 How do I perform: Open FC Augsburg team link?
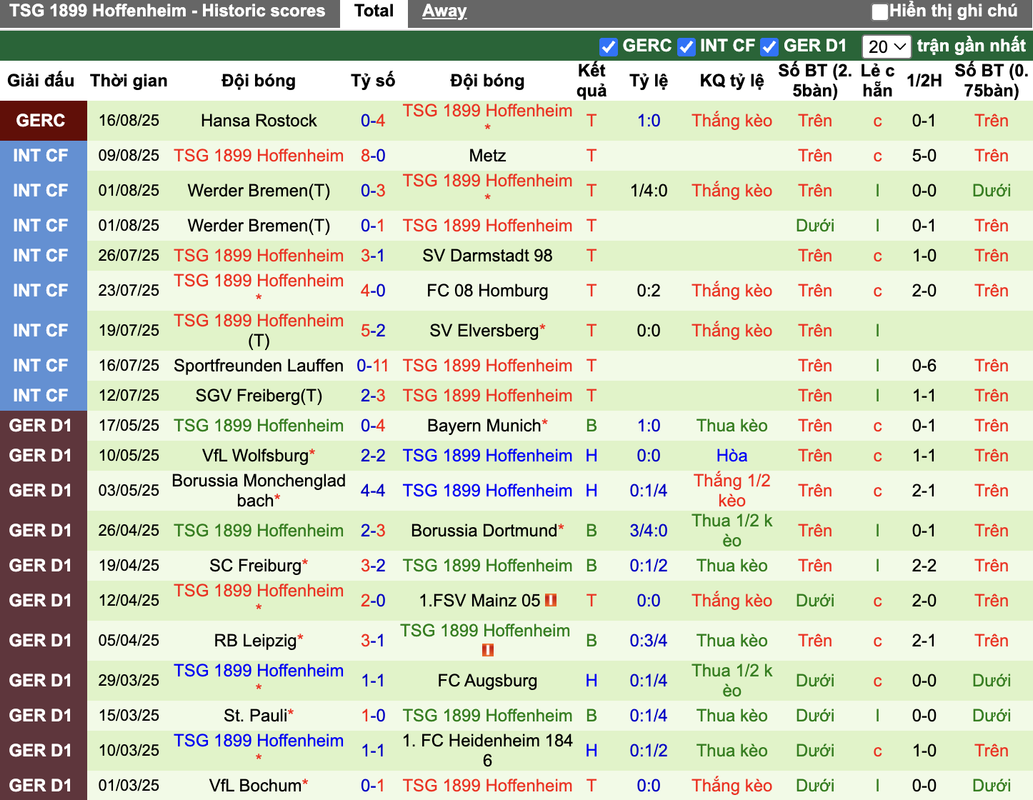click(488, 681)
